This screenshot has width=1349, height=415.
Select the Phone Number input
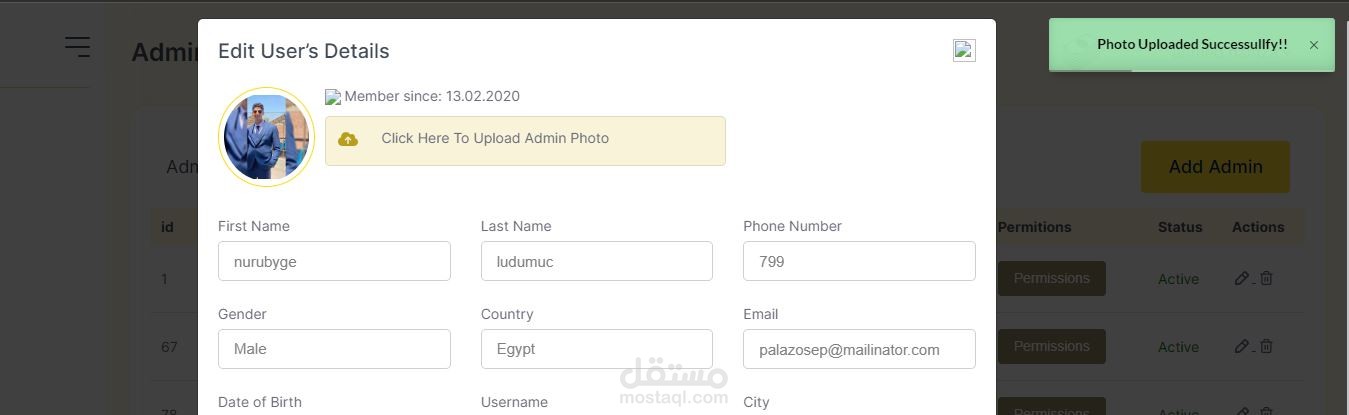[859, 262]
